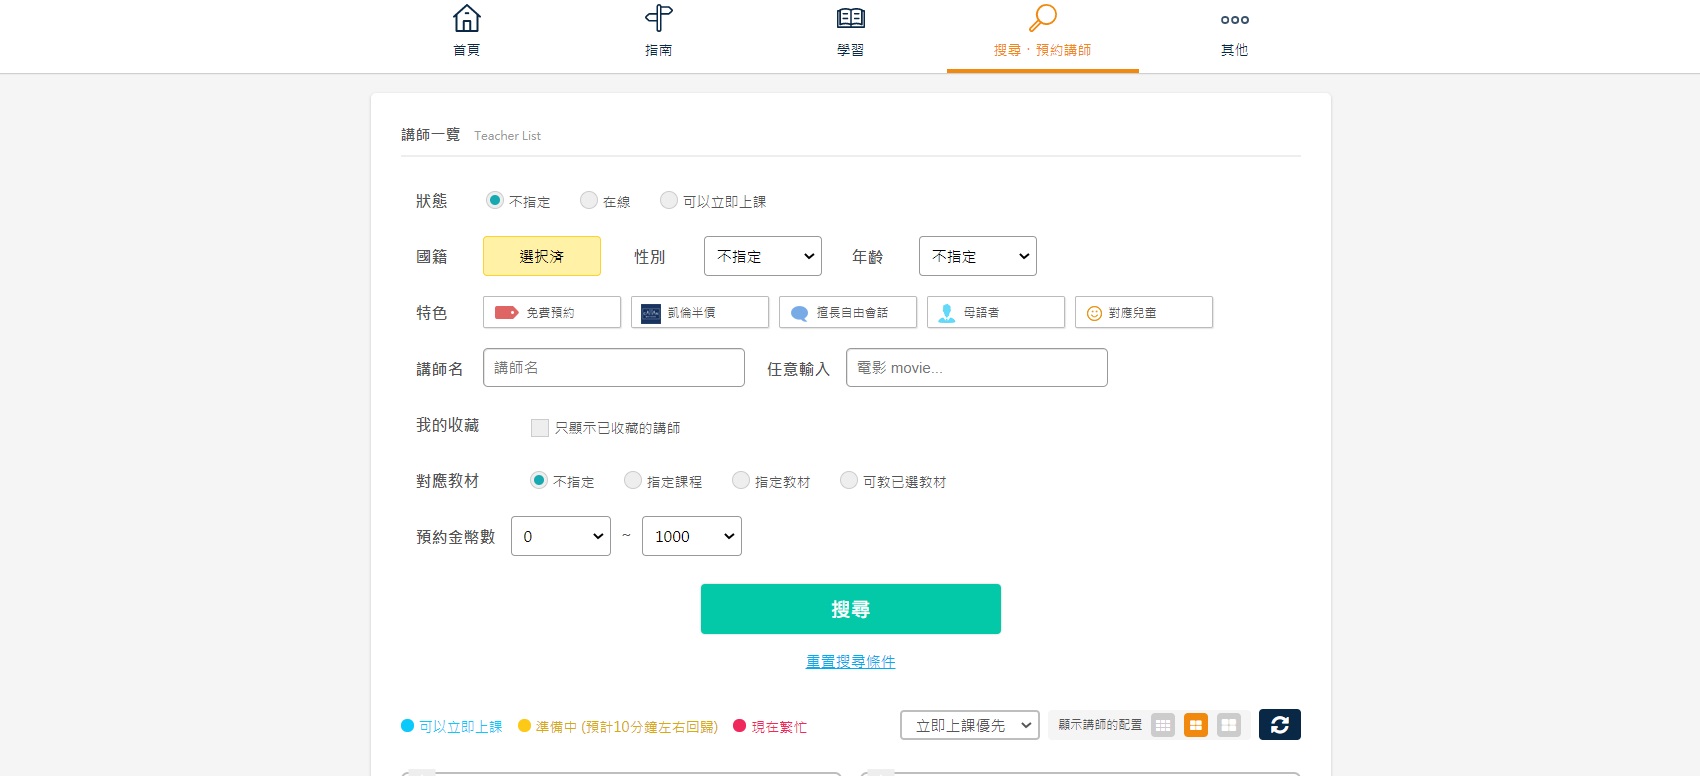Focus the 講師名 input field
1700x776 pixels.
coord(614,367)
